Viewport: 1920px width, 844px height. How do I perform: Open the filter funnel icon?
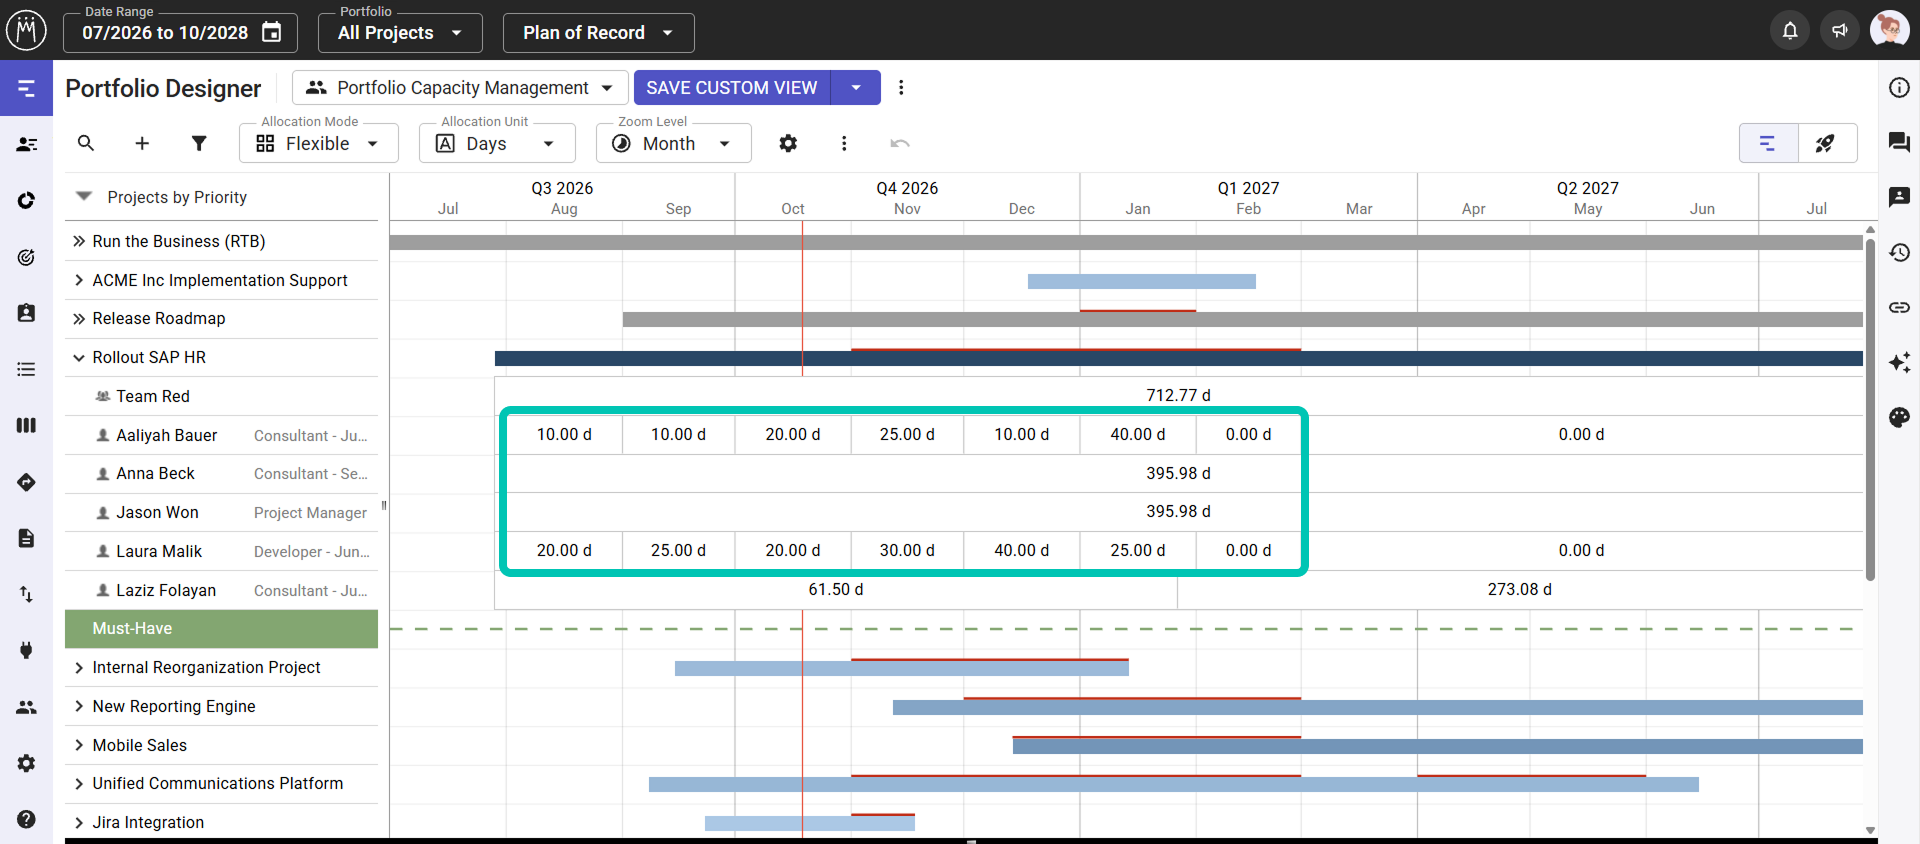[x=199, y=143]
